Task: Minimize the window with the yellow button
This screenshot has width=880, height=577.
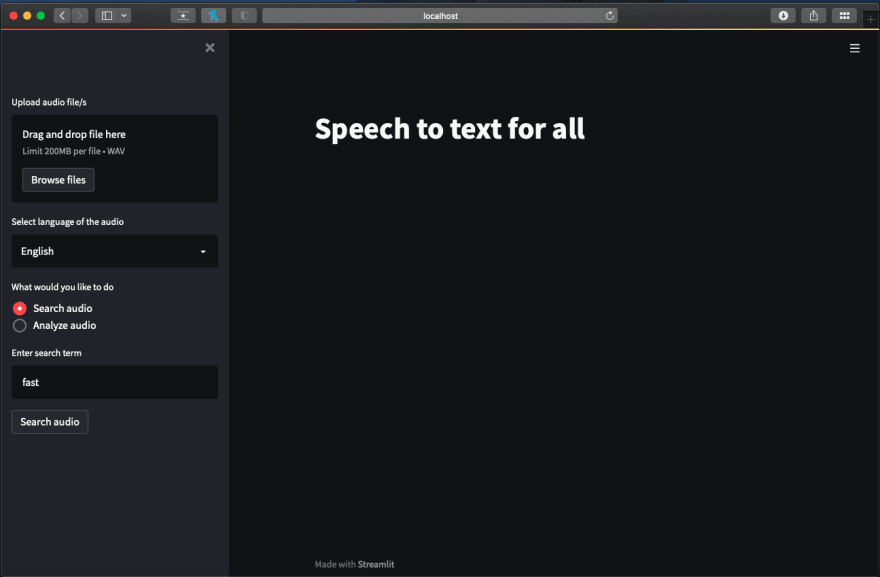Action: tap(27, 16)
